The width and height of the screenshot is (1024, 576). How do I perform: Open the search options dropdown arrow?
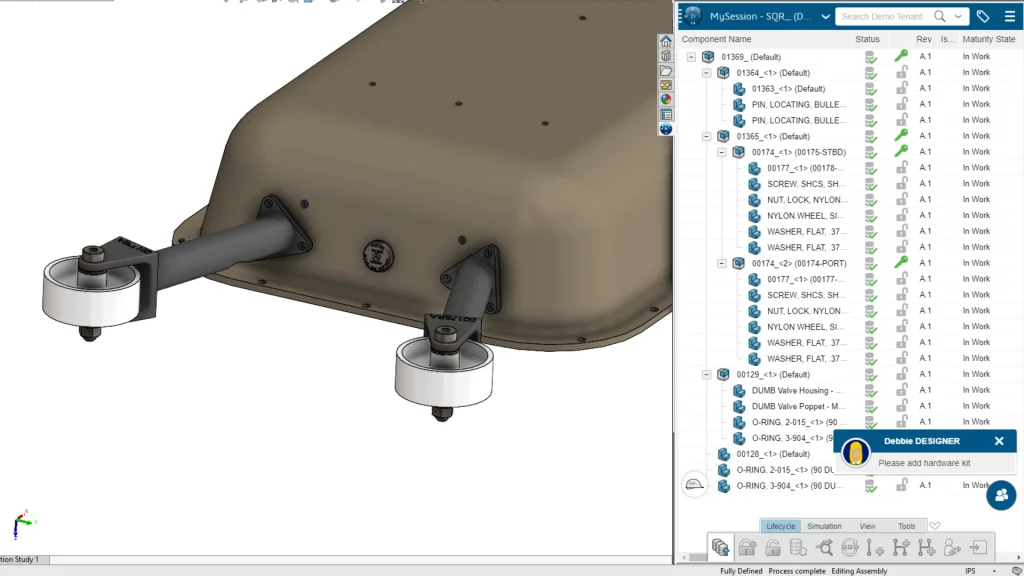[958, 16]
